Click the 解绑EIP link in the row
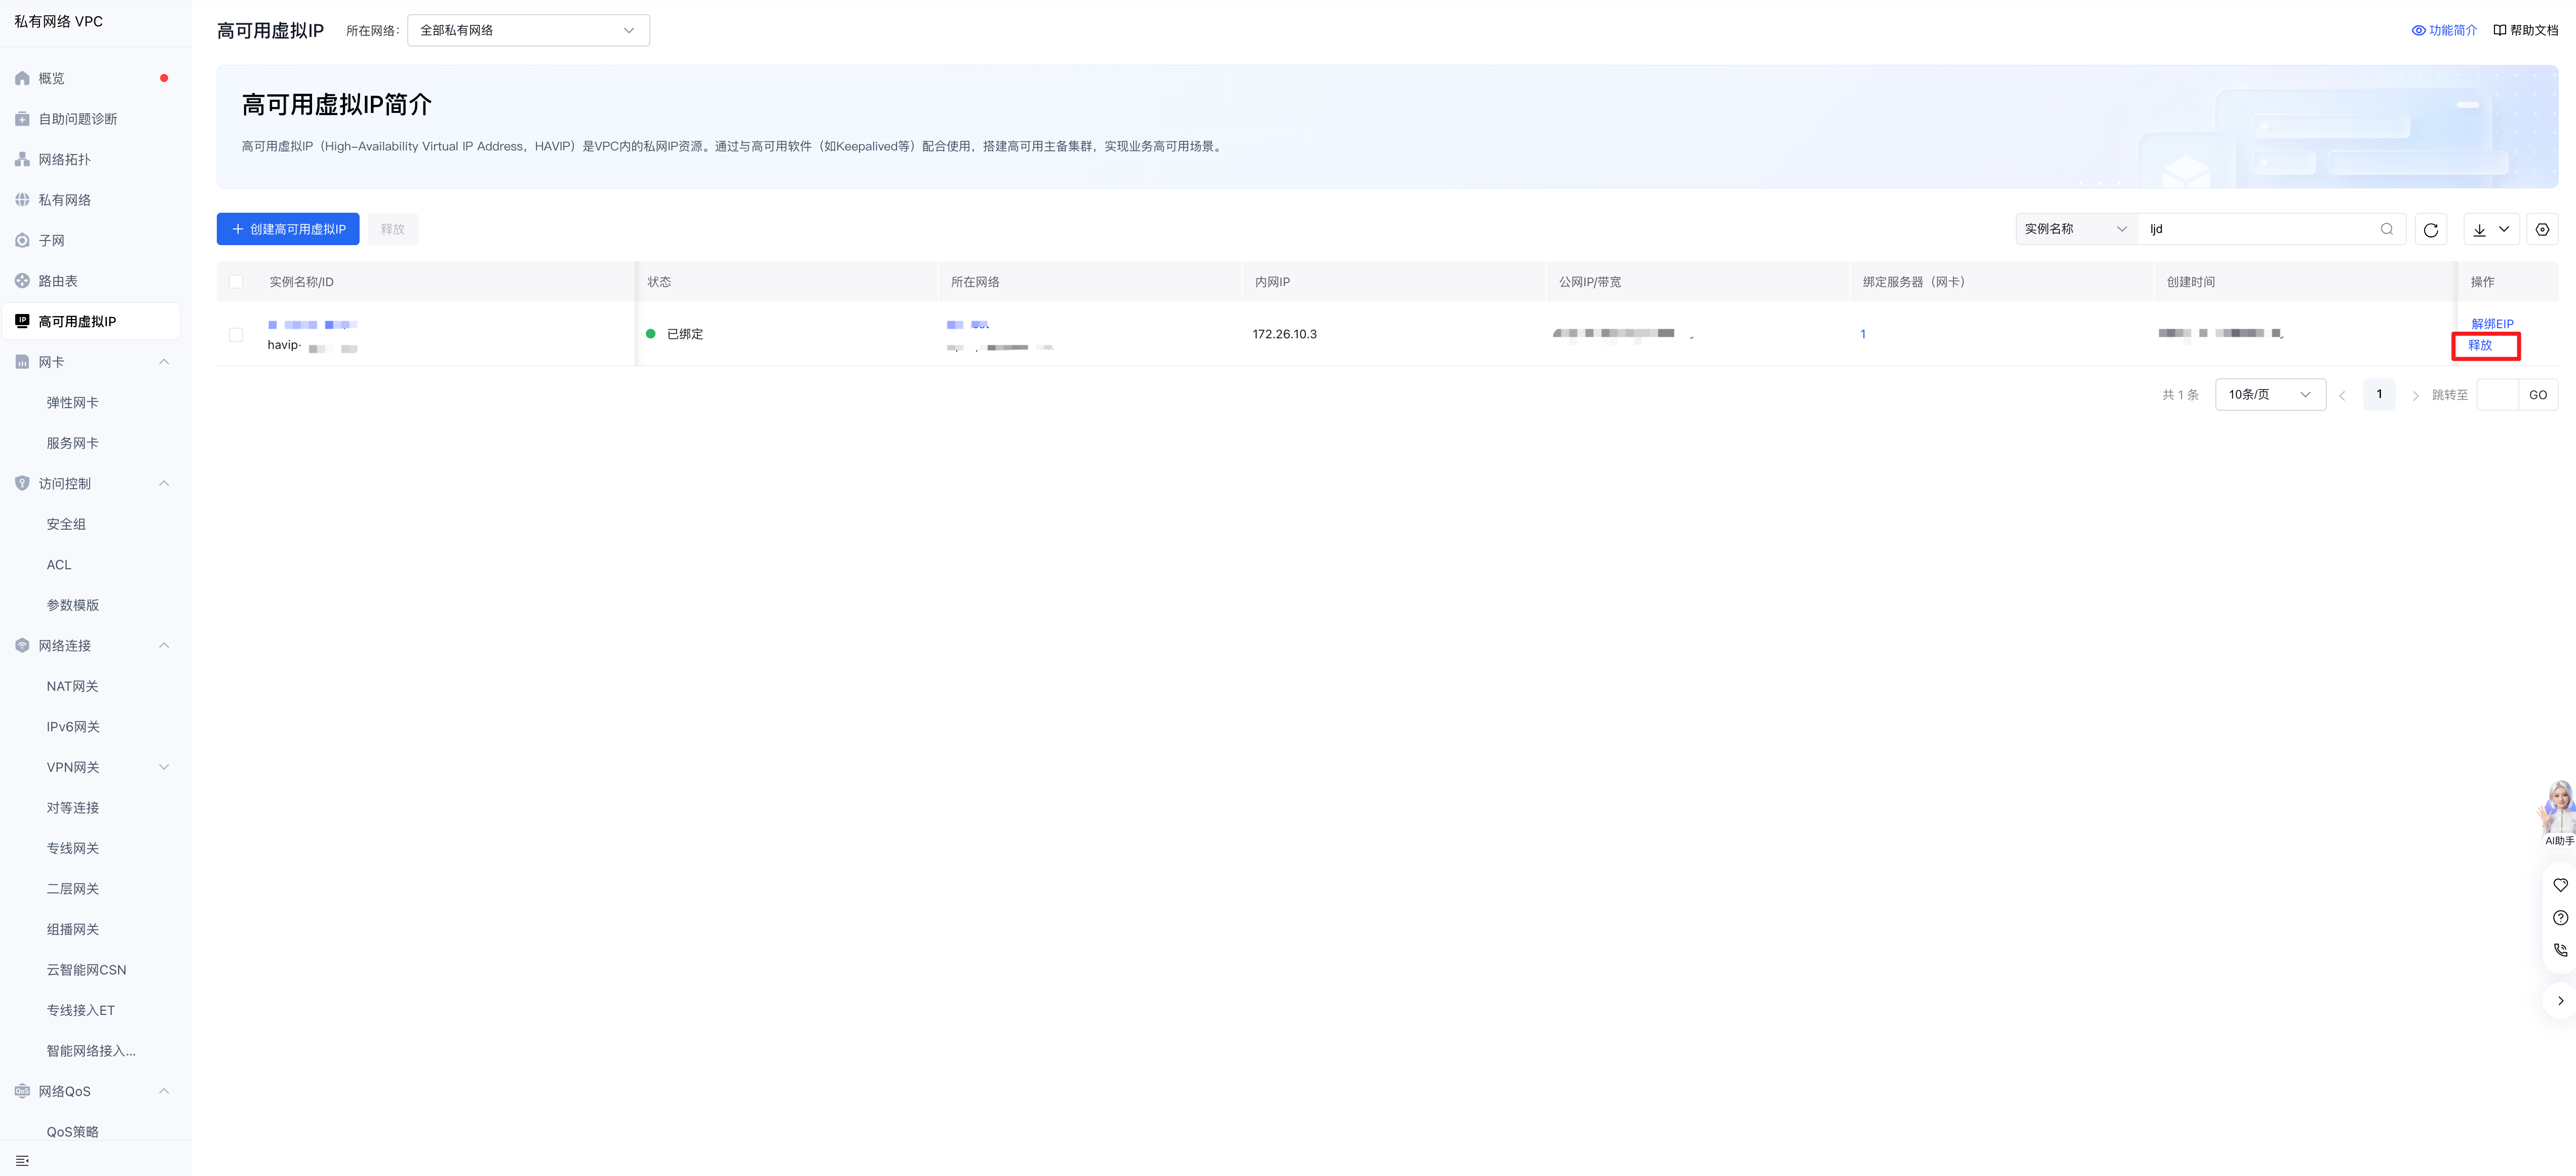The height and width of the screenshot is (1176, 2576). click(x=2492, y=324)
